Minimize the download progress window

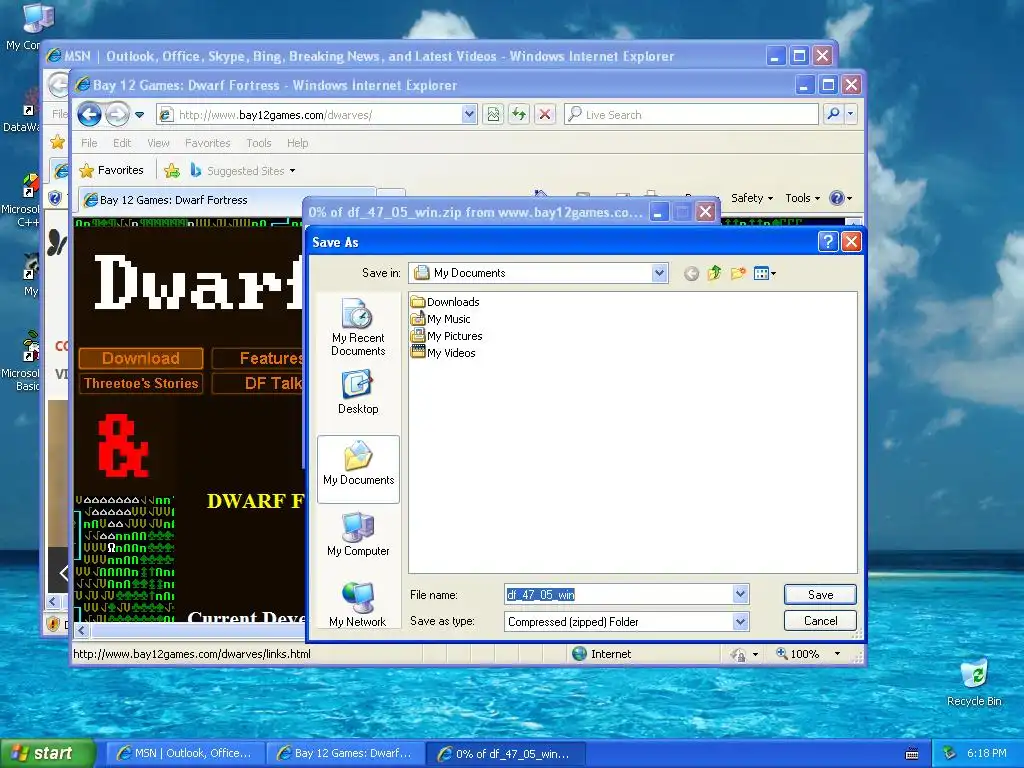(659, 212)
